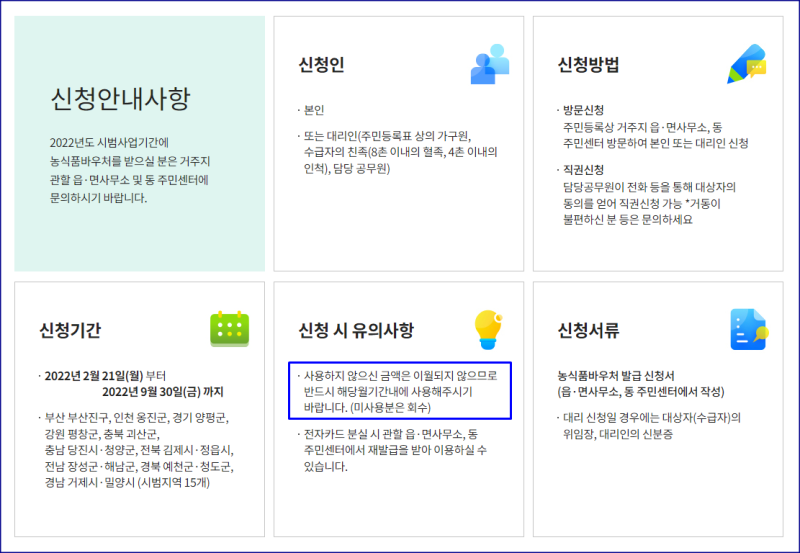The width and height of the screenshot is (800, 553).
Task: Click the 신청안내사항 heading
Action: pos(120,98)
